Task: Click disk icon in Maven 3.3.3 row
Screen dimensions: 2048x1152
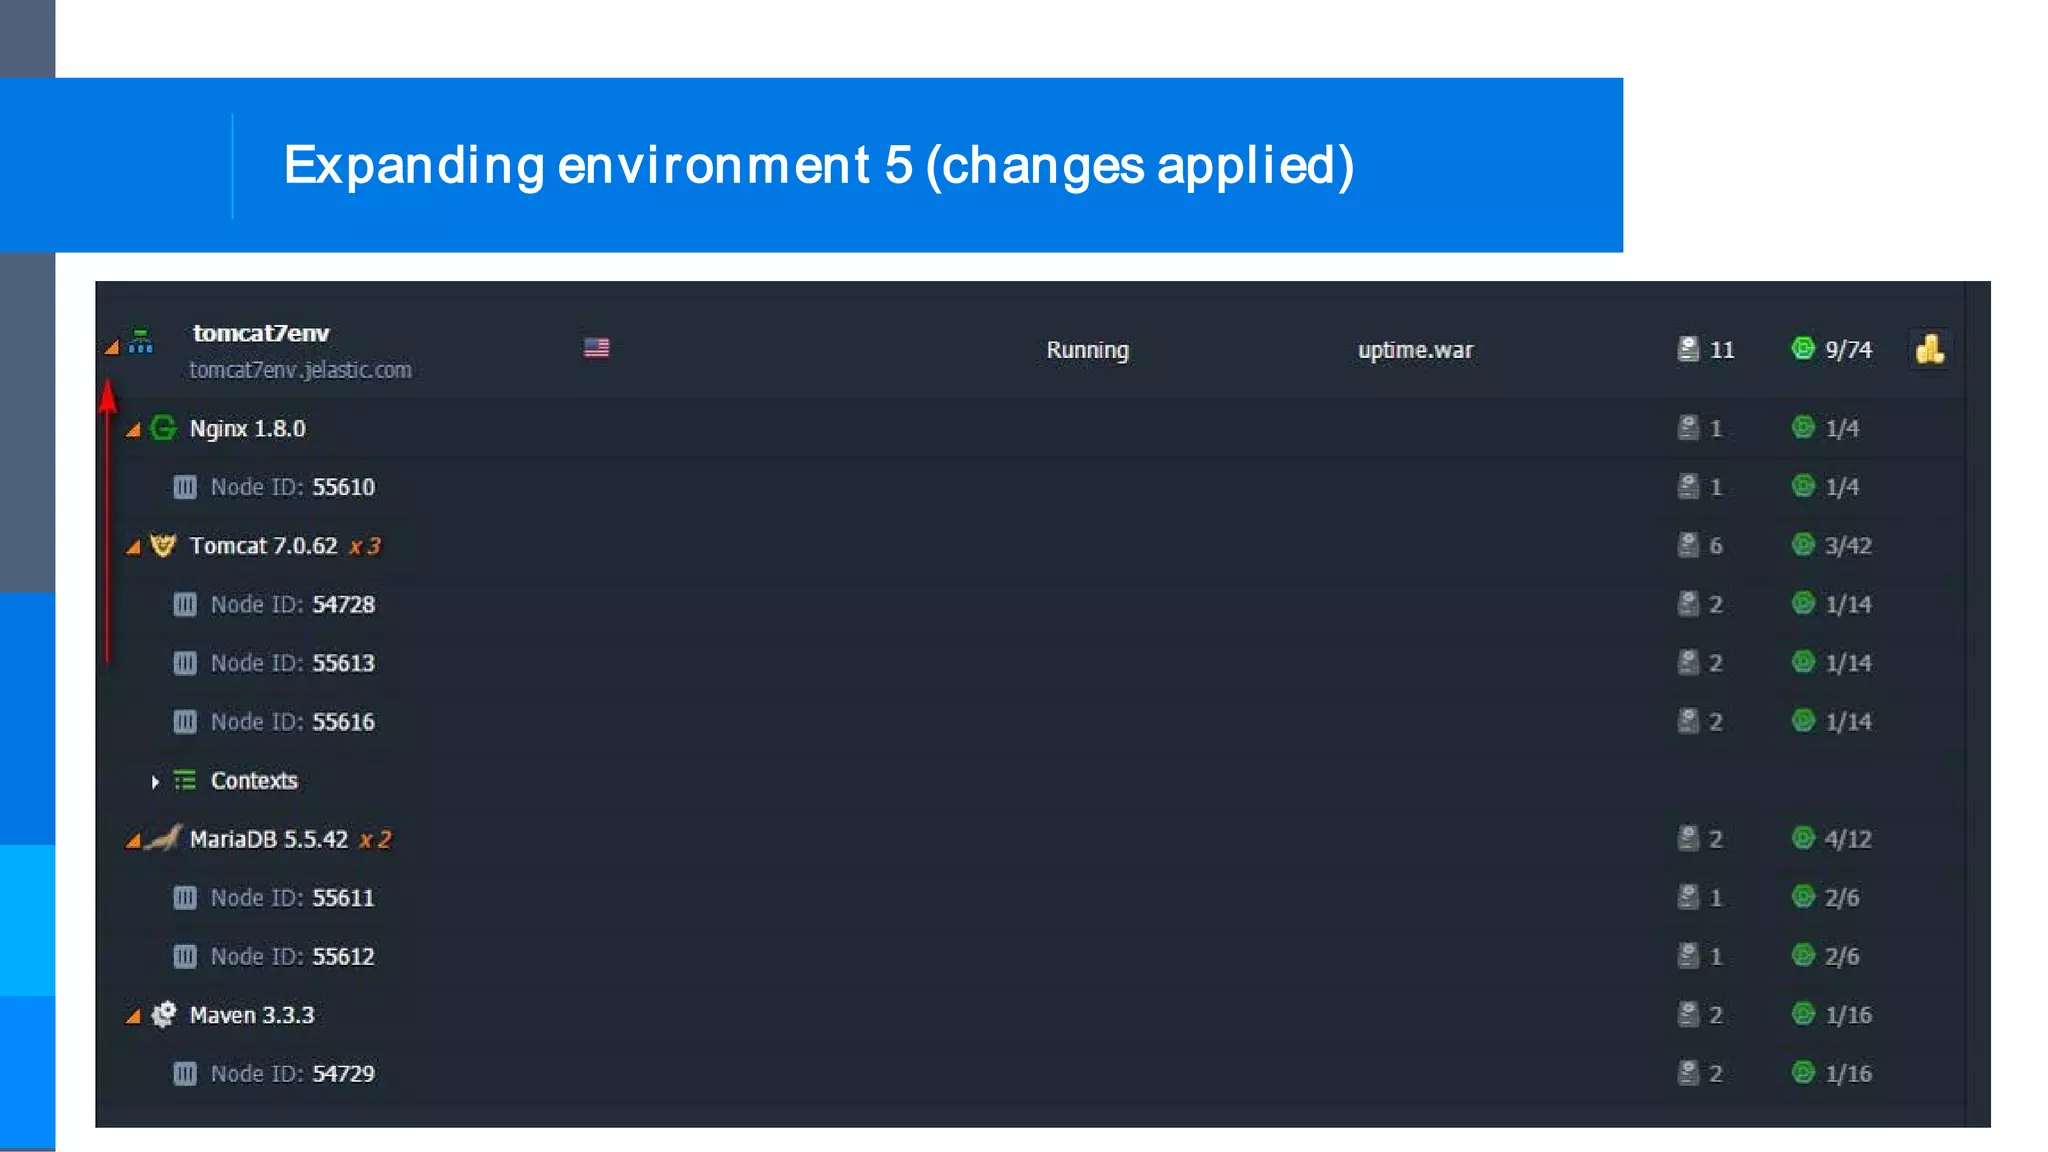Action: 1688,1014
